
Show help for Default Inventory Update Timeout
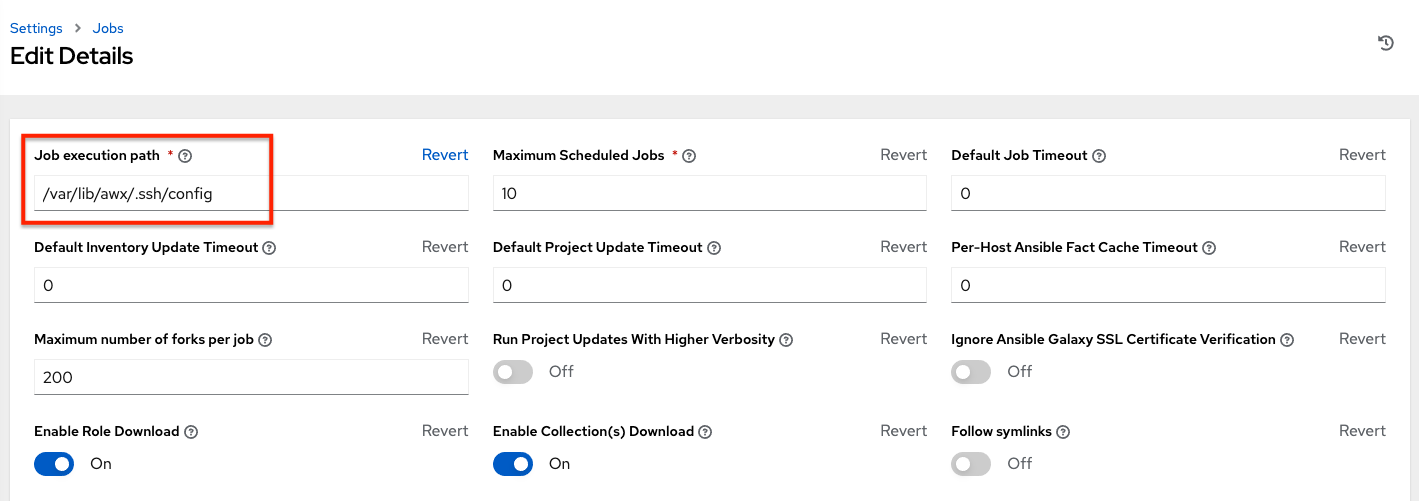click(269, 248)
